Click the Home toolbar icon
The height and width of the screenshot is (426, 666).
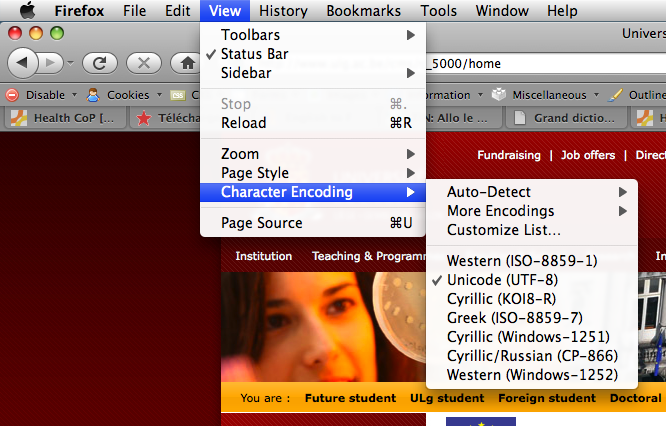coord(187,63)
